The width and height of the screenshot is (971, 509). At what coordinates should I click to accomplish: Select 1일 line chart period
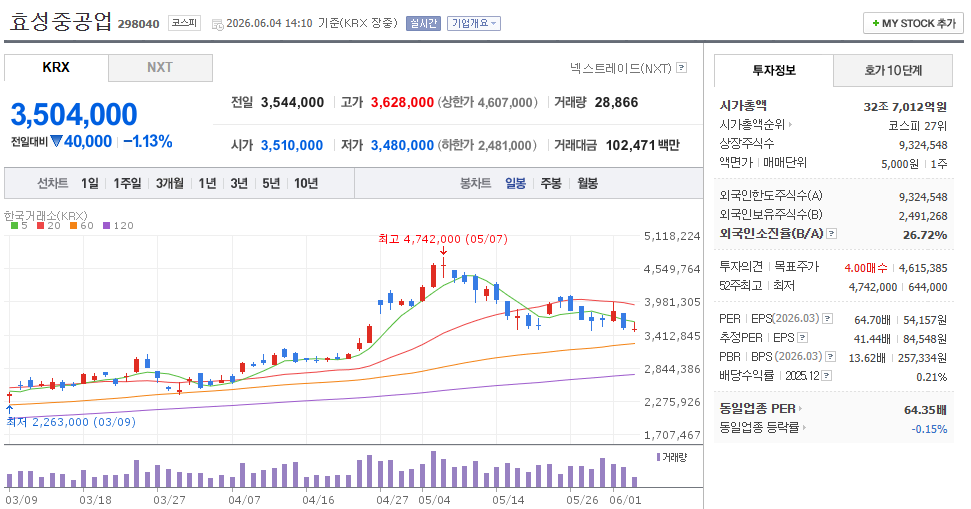pyautogui.click(x=89, y=183)
